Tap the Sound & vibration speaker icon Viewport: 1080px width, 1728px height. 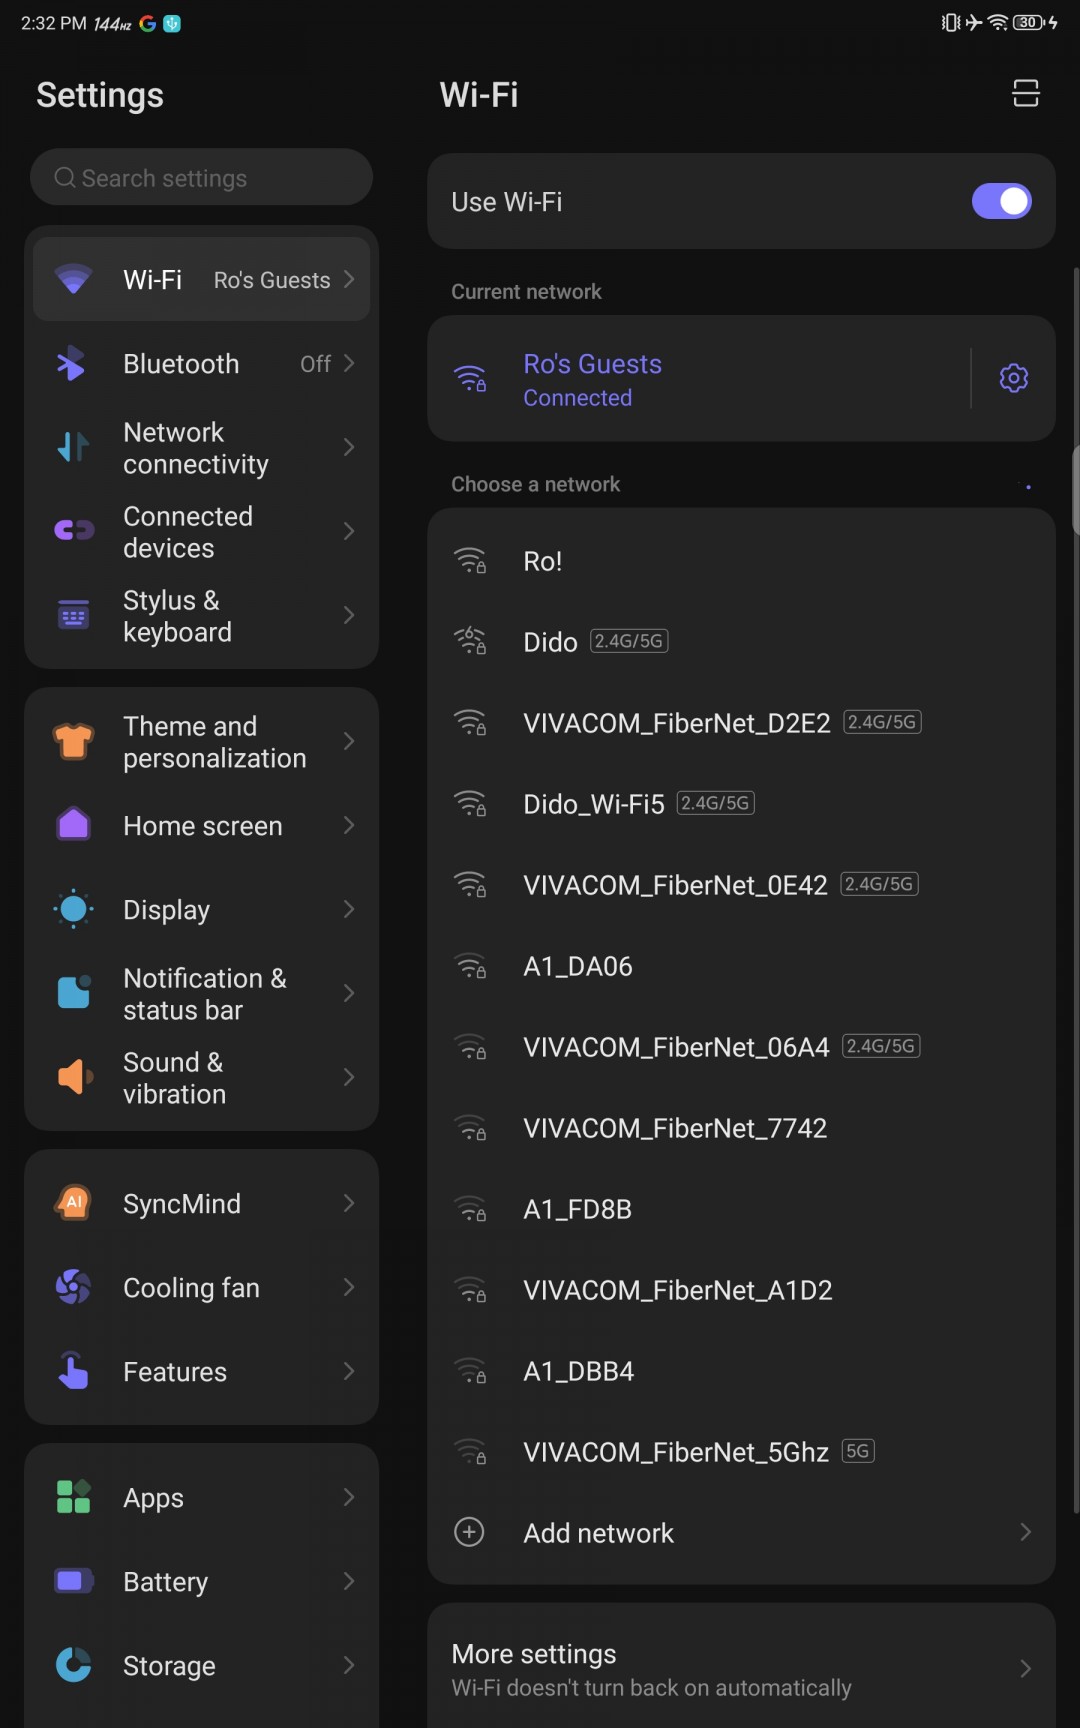[73, 1077]
